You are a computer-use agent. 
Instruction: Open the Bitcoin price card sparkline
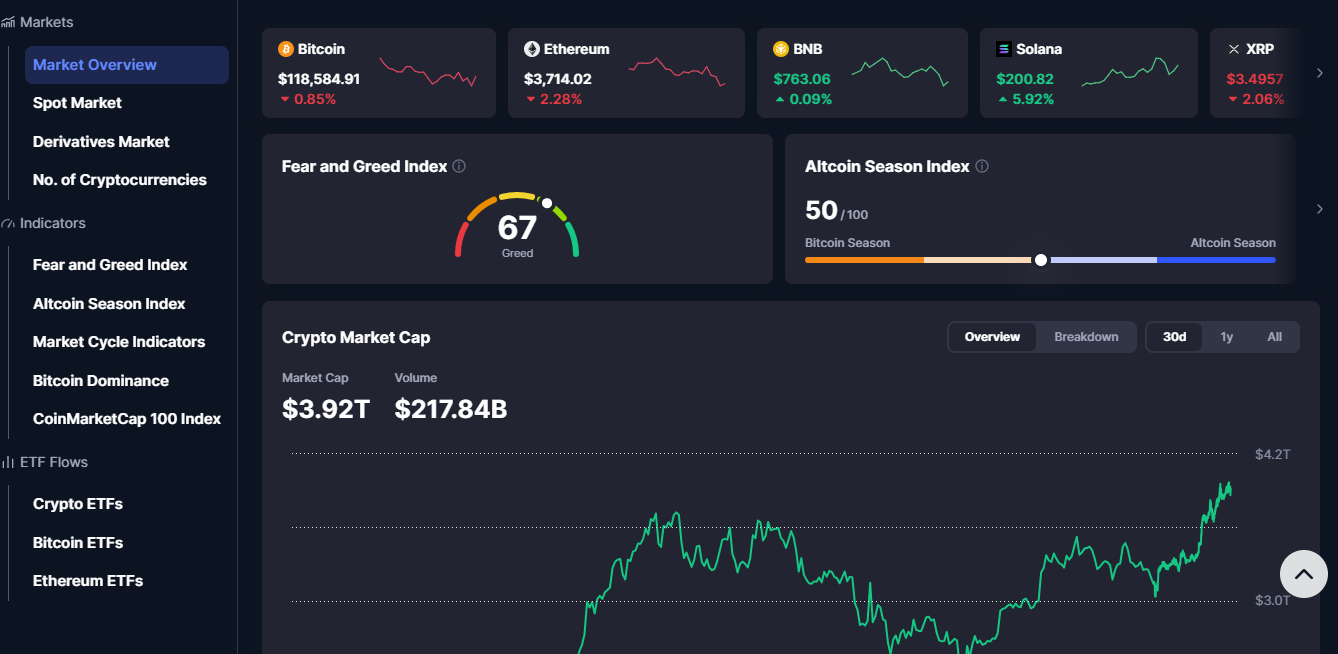428,72
